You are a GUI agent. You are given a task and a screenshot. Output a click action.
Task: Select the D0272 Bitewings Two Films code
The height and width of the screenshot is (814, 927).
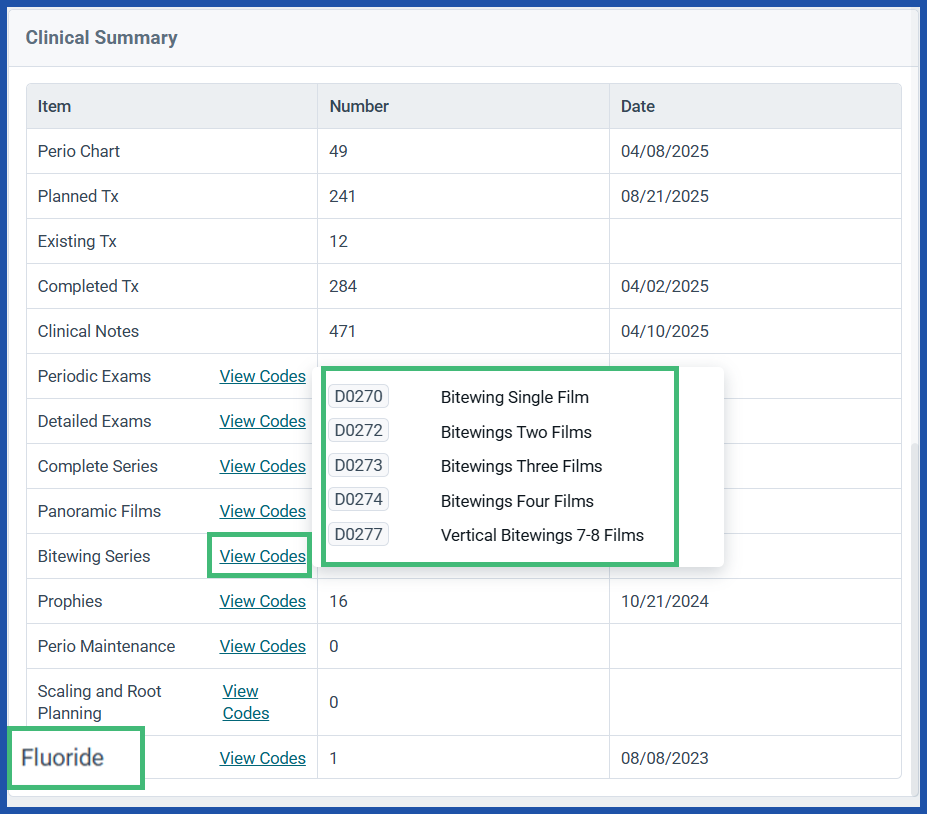click(358, 430)
